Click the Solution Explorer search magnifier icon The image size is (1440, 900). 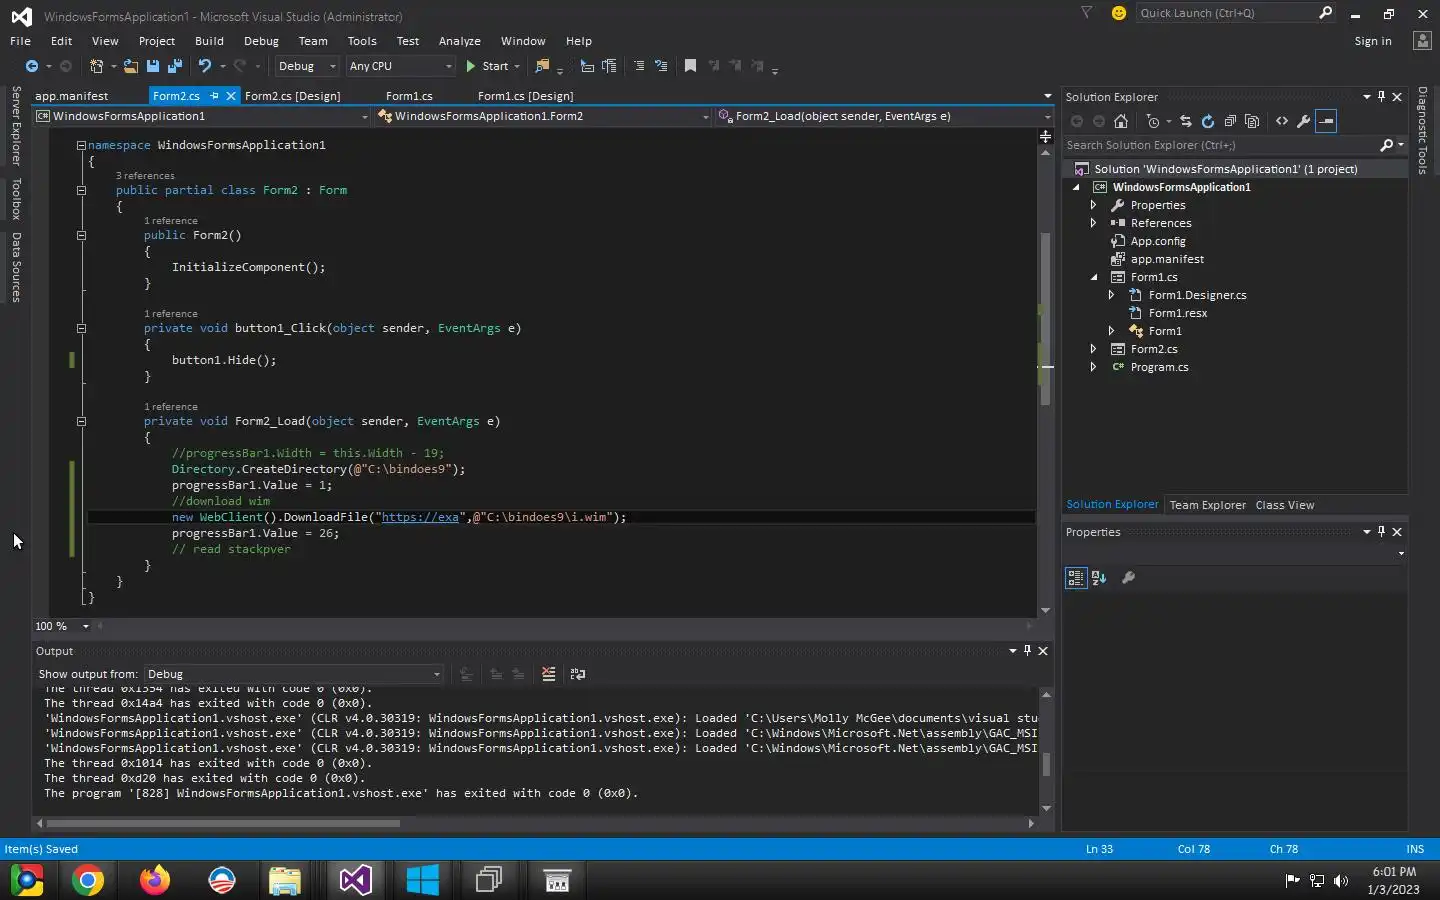[1386, 145]
